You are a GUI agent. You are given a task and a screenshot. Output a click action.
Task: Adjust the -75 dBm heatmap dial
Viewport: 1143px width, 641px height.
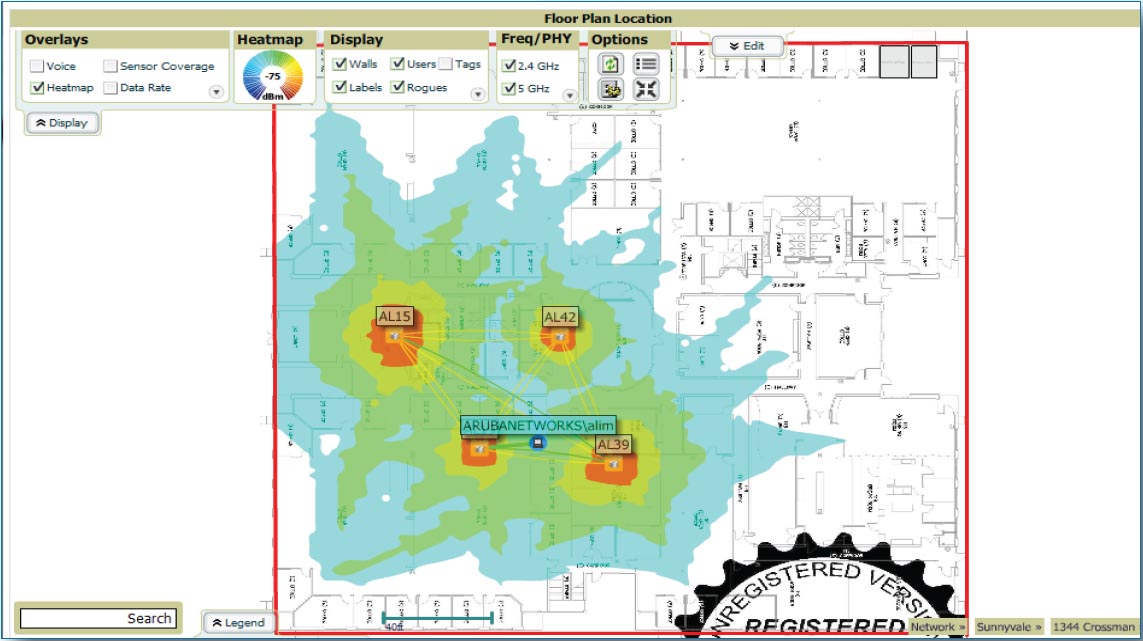(273, 76)
